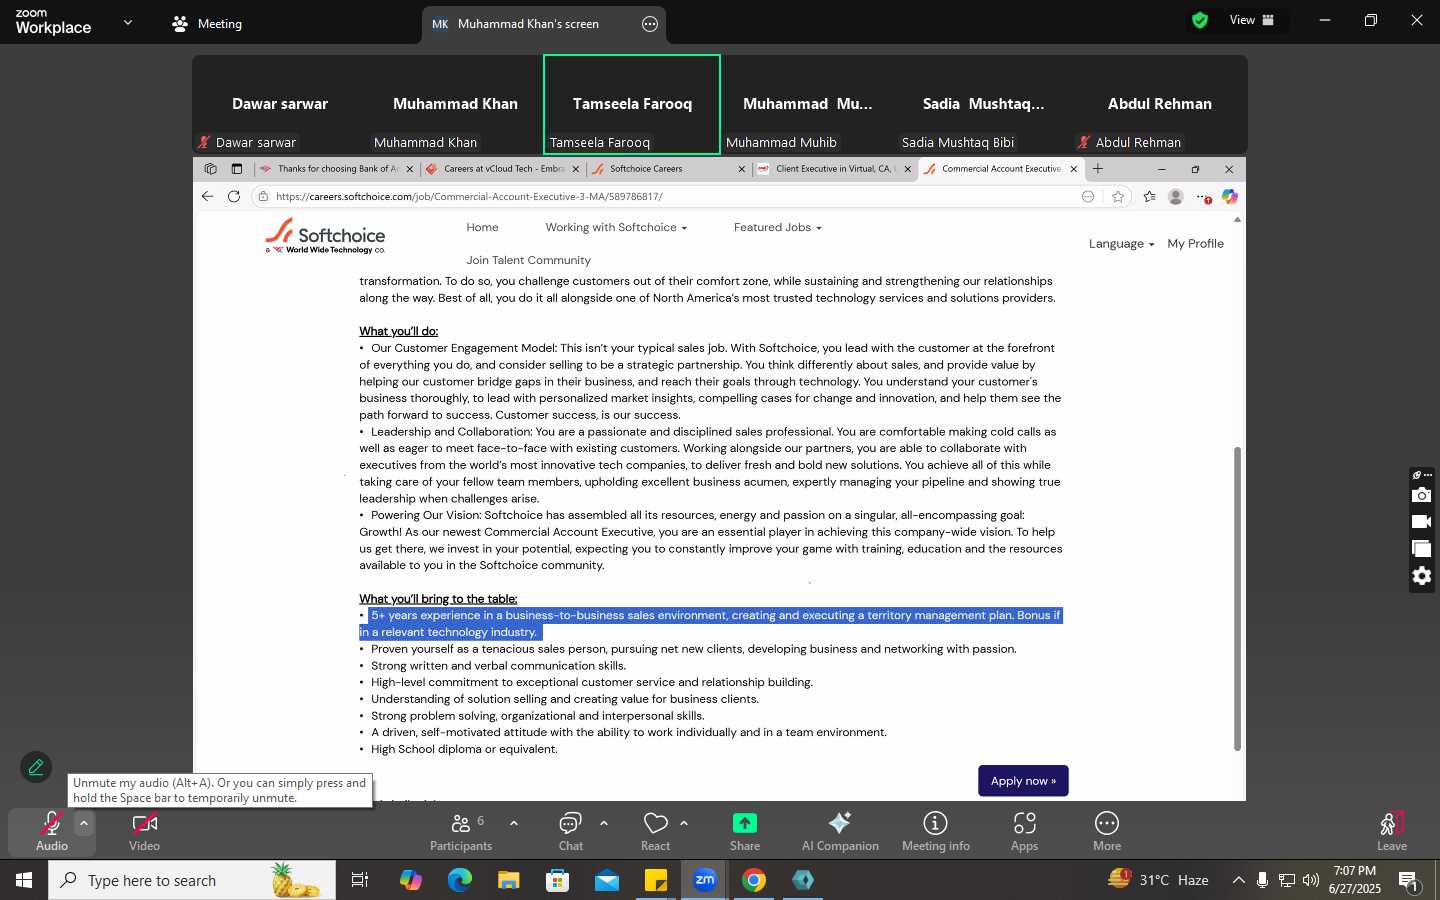
Task: Expand Working with Softchoice menu
Action: (616, 228)
